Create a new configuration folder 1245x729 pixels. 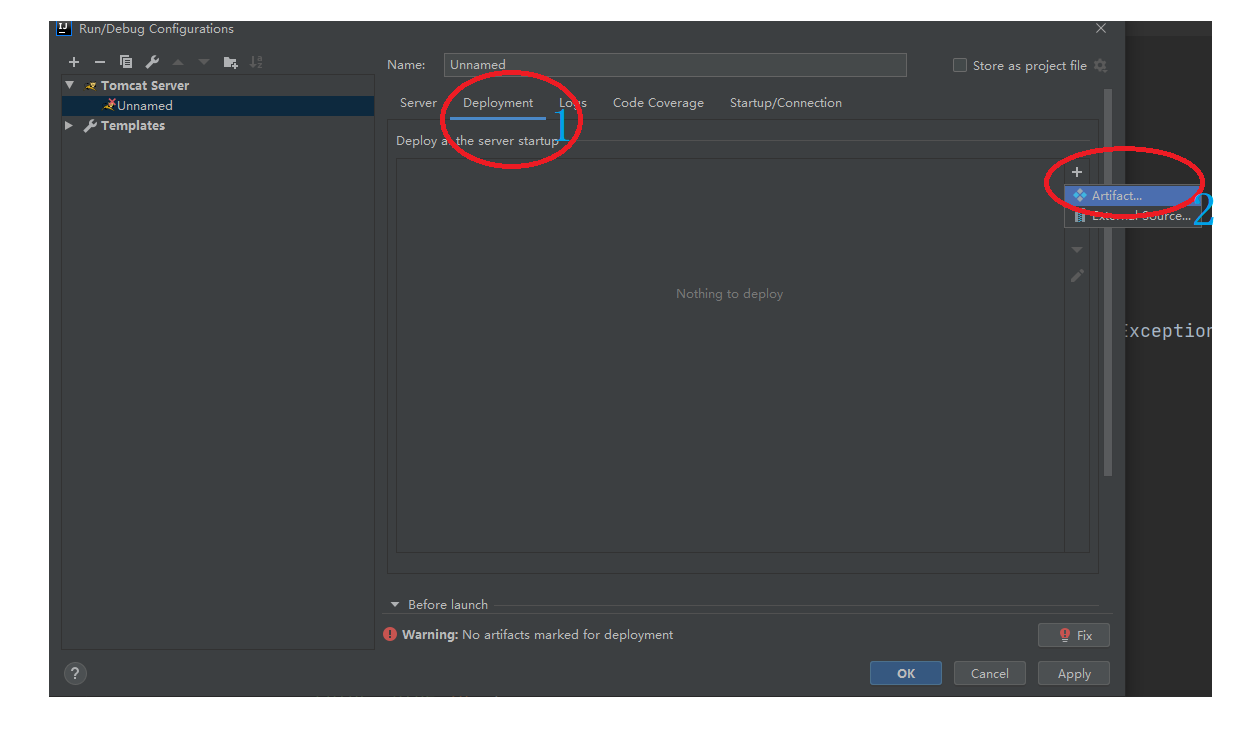[x=231, y=62]
